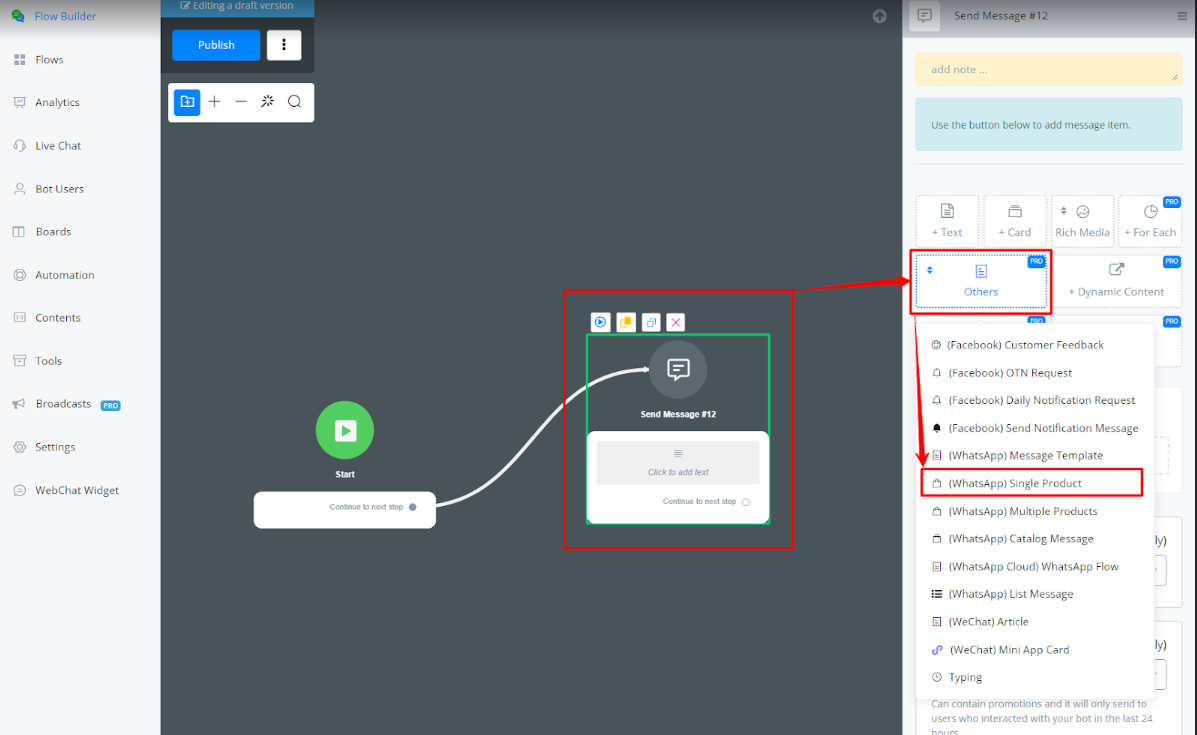Click the Publish button
The image size is (1197, 735).
click(216, 45)
